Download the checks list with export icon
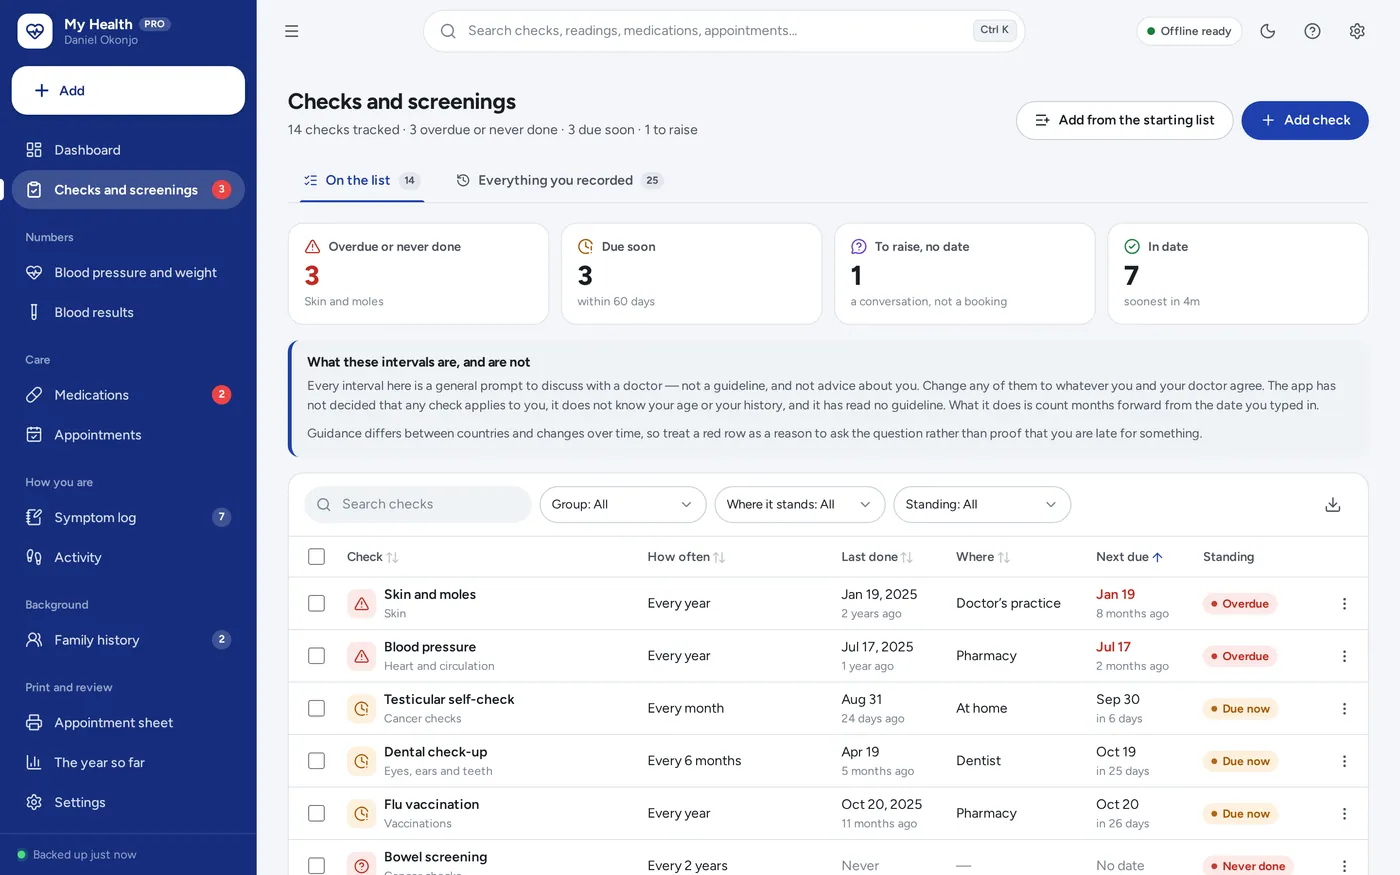The image size is (1400, 875). (x=1333, y=505)
